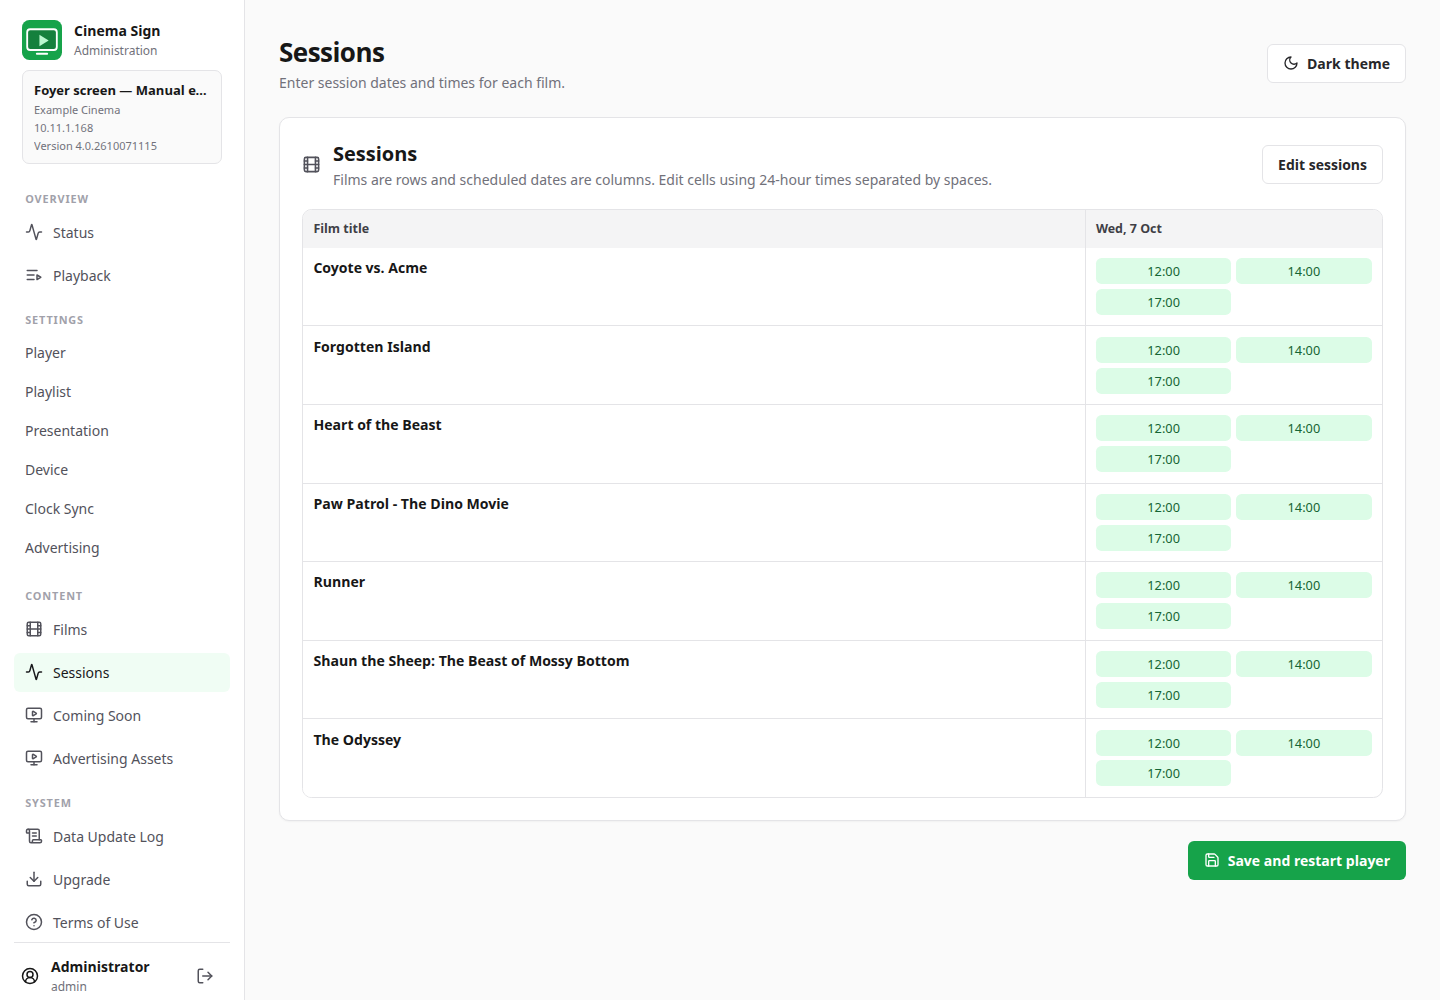
Task: Click the Upgrade download icon
Action: [x=34, y=879]
